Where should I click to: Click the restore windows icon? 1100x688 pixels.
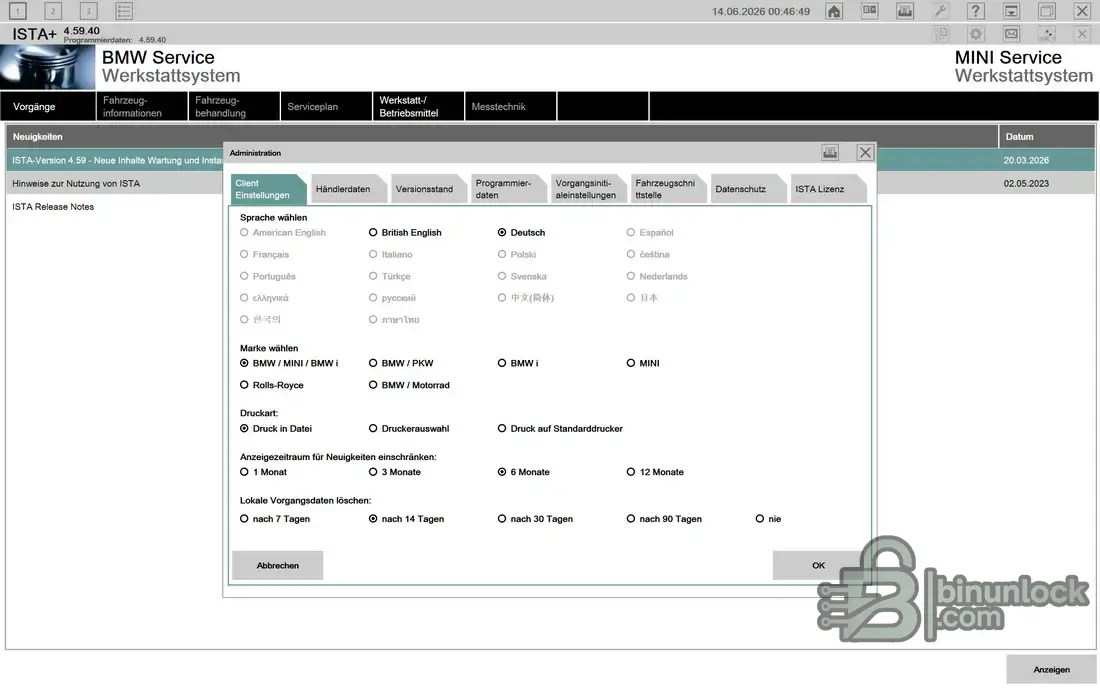[x=1047, y=11]
